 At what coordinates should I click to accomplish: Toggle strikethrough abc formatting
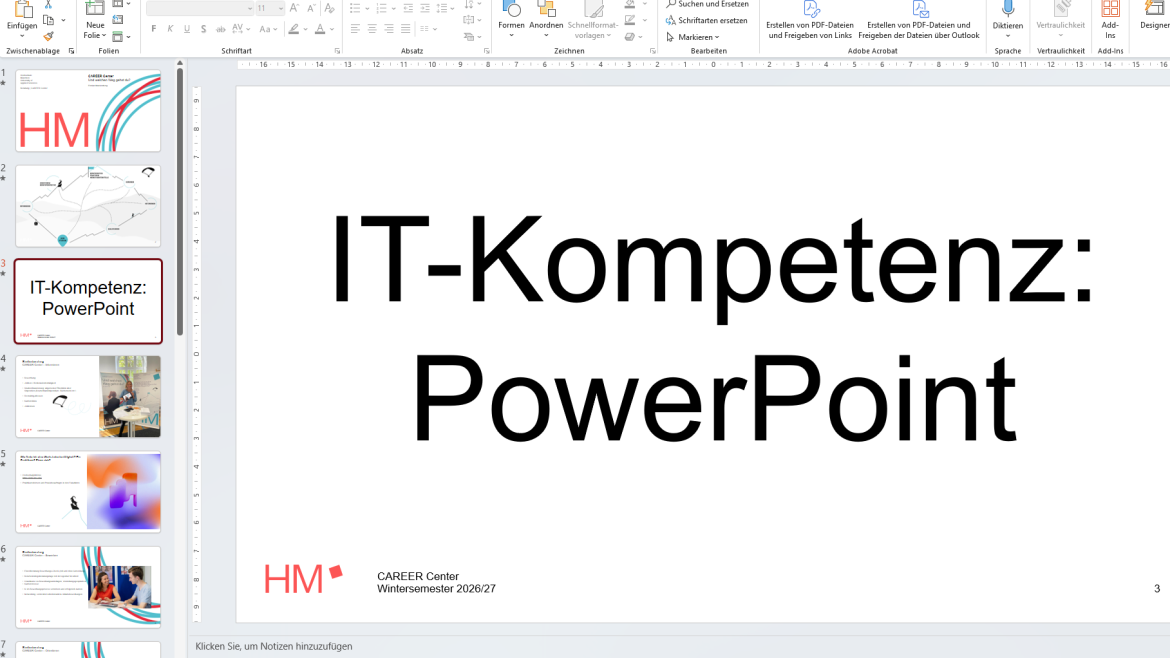(220, 29)
